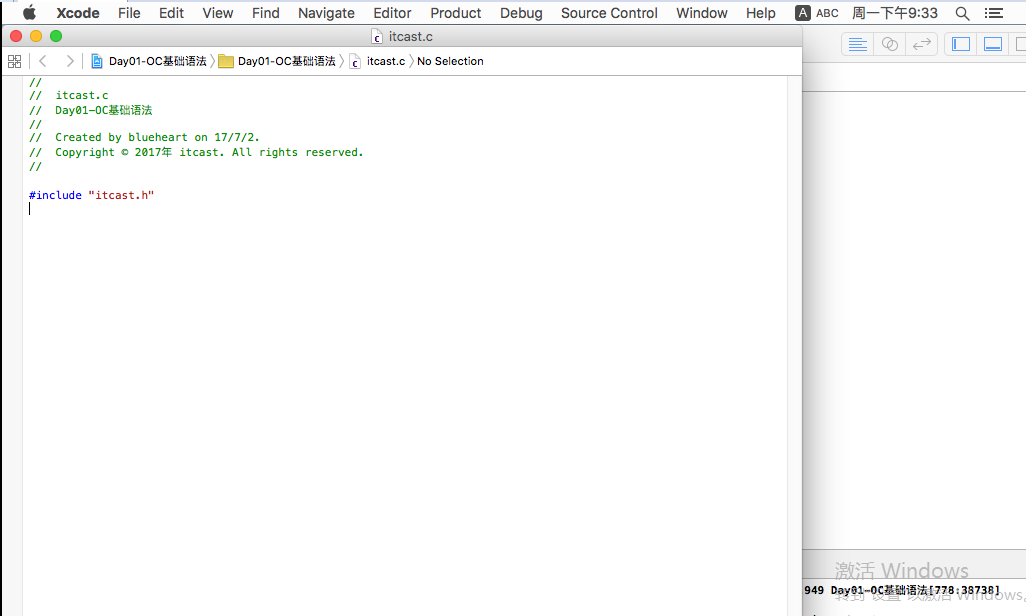This screenshot has height=616, width=1026.
Task: Show the Version editor
Action: pos(921,45)
